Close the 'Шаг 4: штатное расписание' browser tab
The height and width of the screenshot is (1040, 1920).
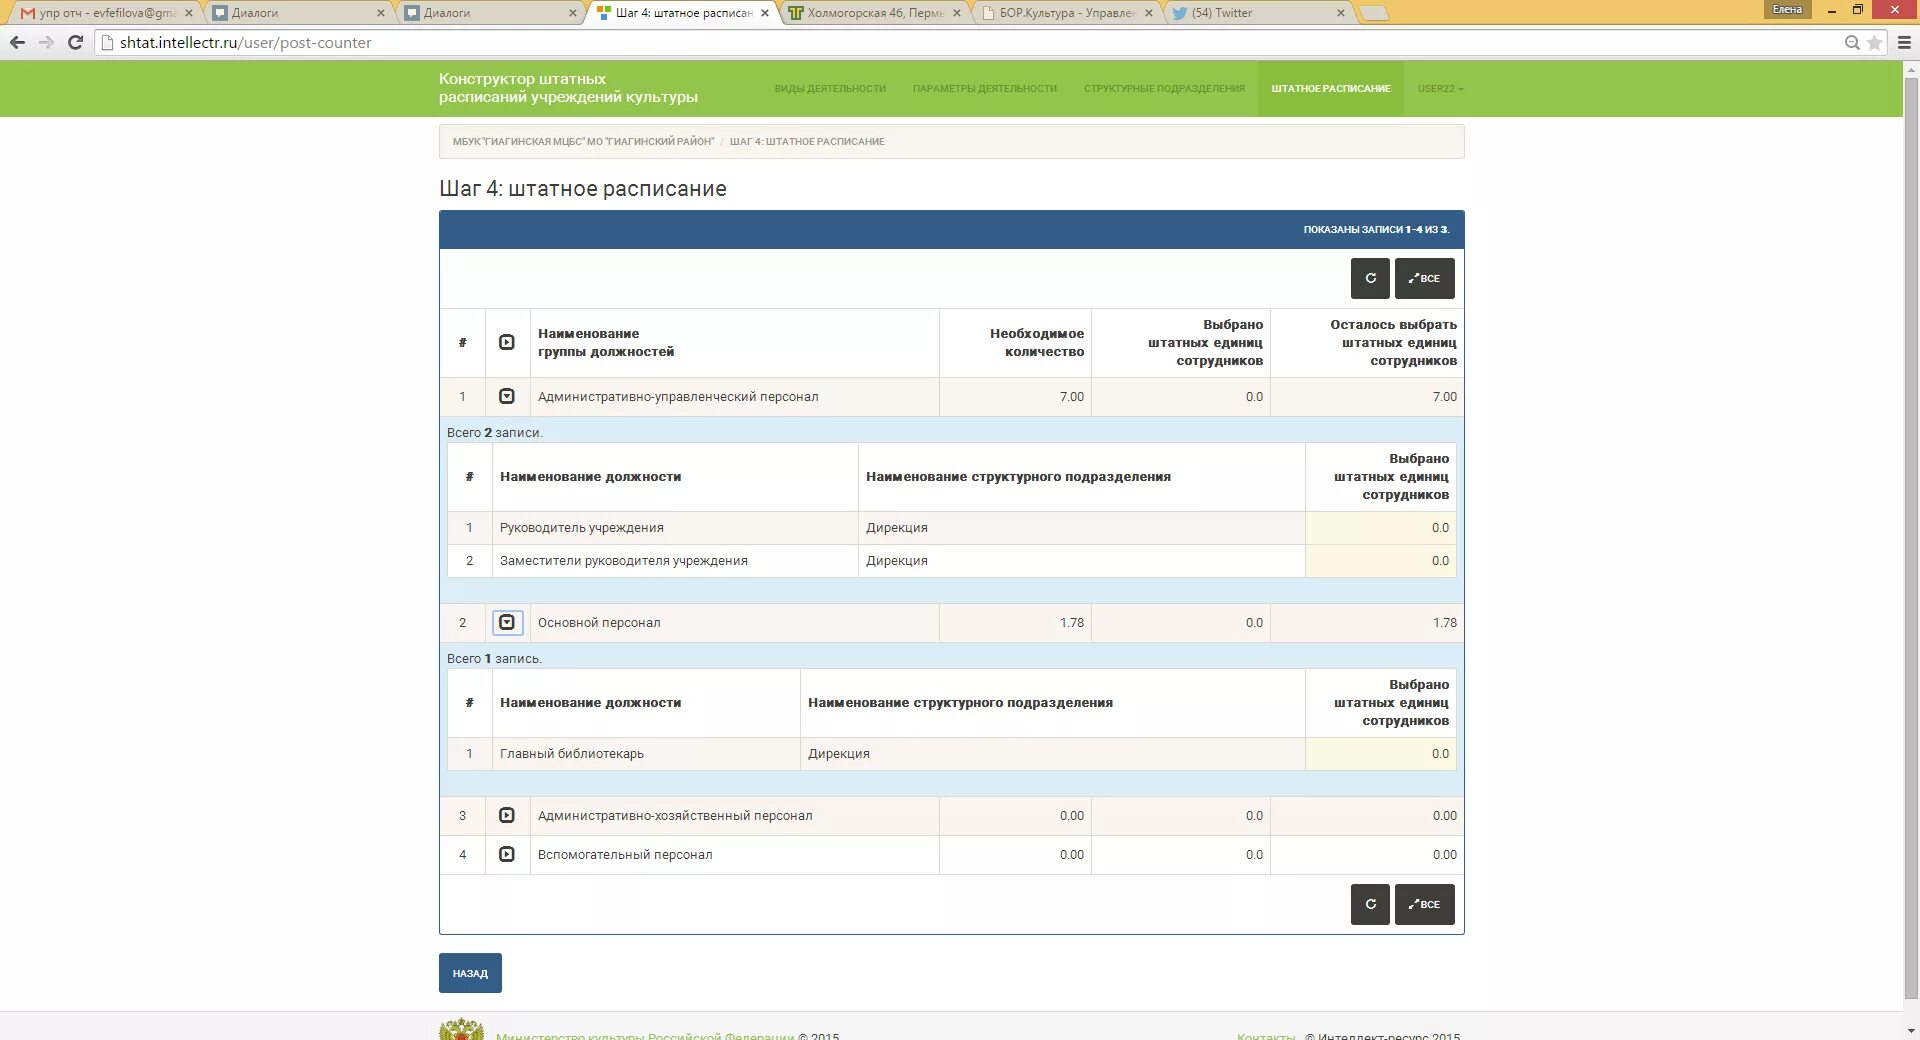(x=765, y=13)
